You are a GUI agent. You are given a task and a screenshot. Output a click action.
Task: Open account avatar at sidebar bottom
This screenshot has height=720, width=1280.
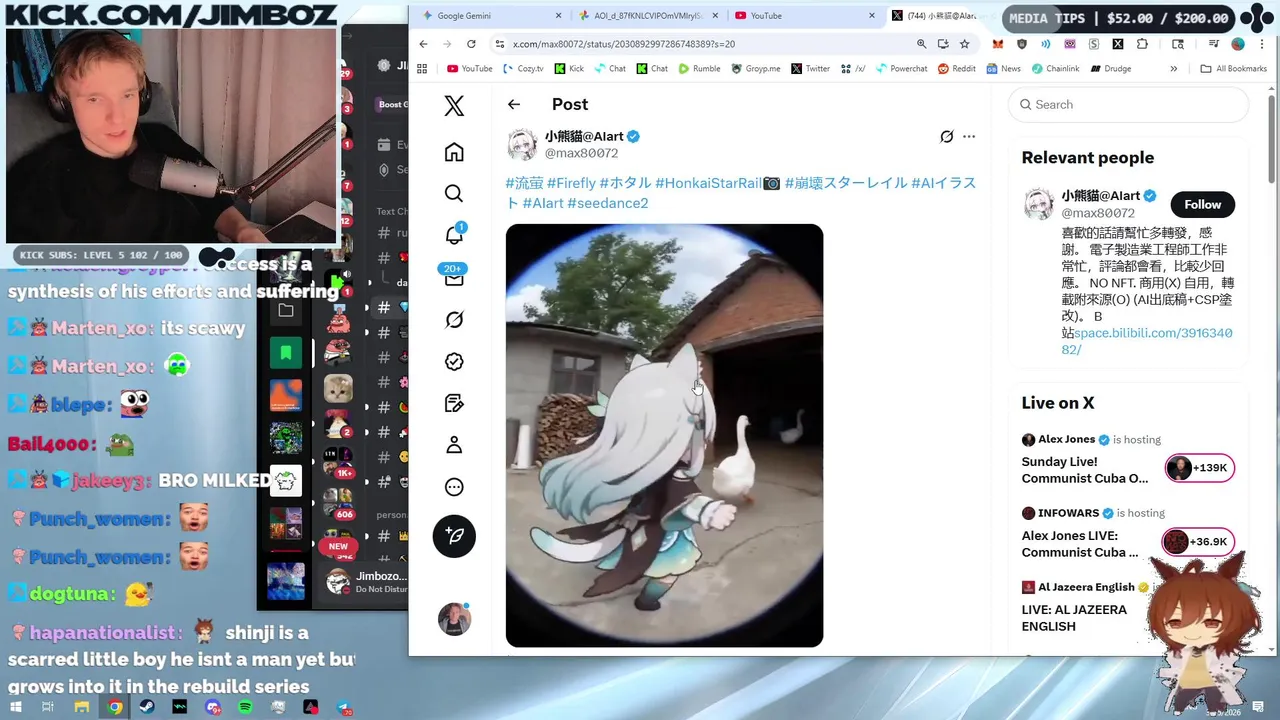(x=454, y=619)
